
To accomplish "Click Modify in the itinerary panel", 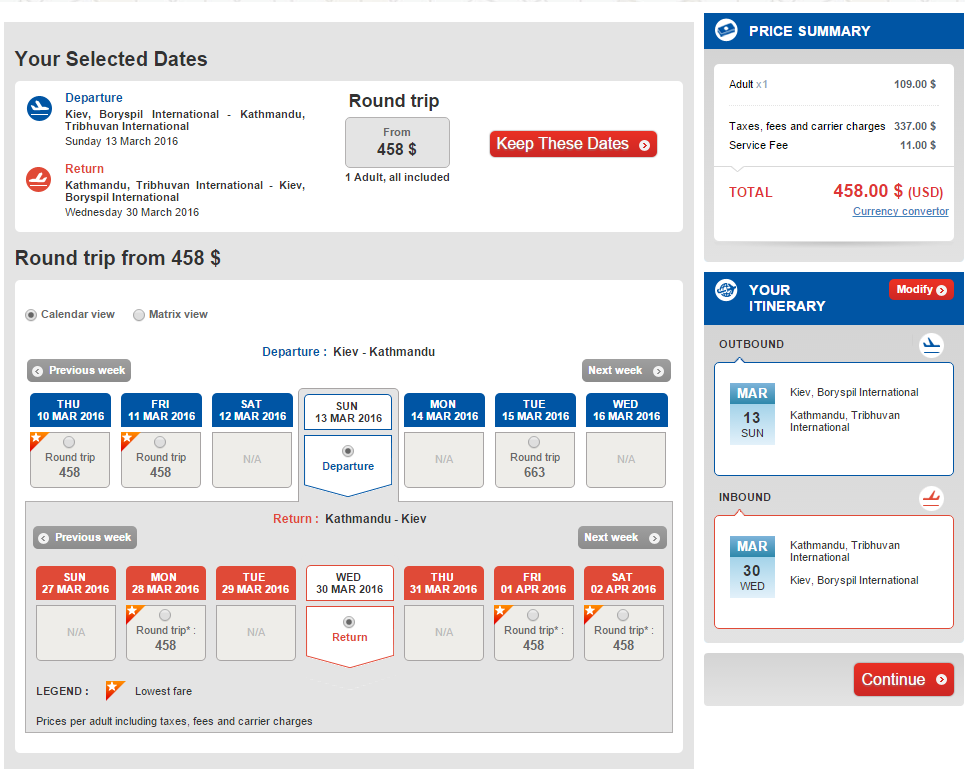I will click(x=921, y=289).
